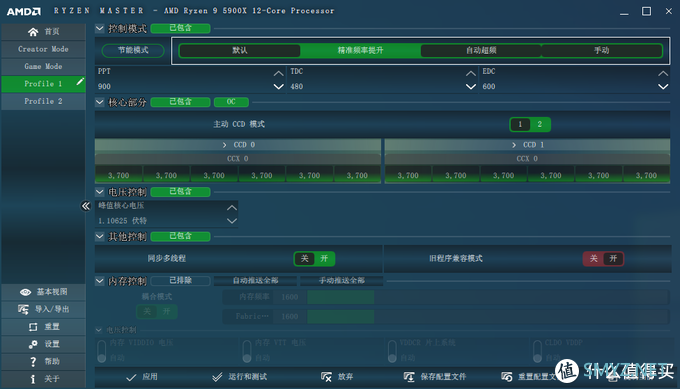Click the 基本视图 eye icon
The height and width of the screenshot is (389, 680).
pyautogui.click(x=26, y=292)
